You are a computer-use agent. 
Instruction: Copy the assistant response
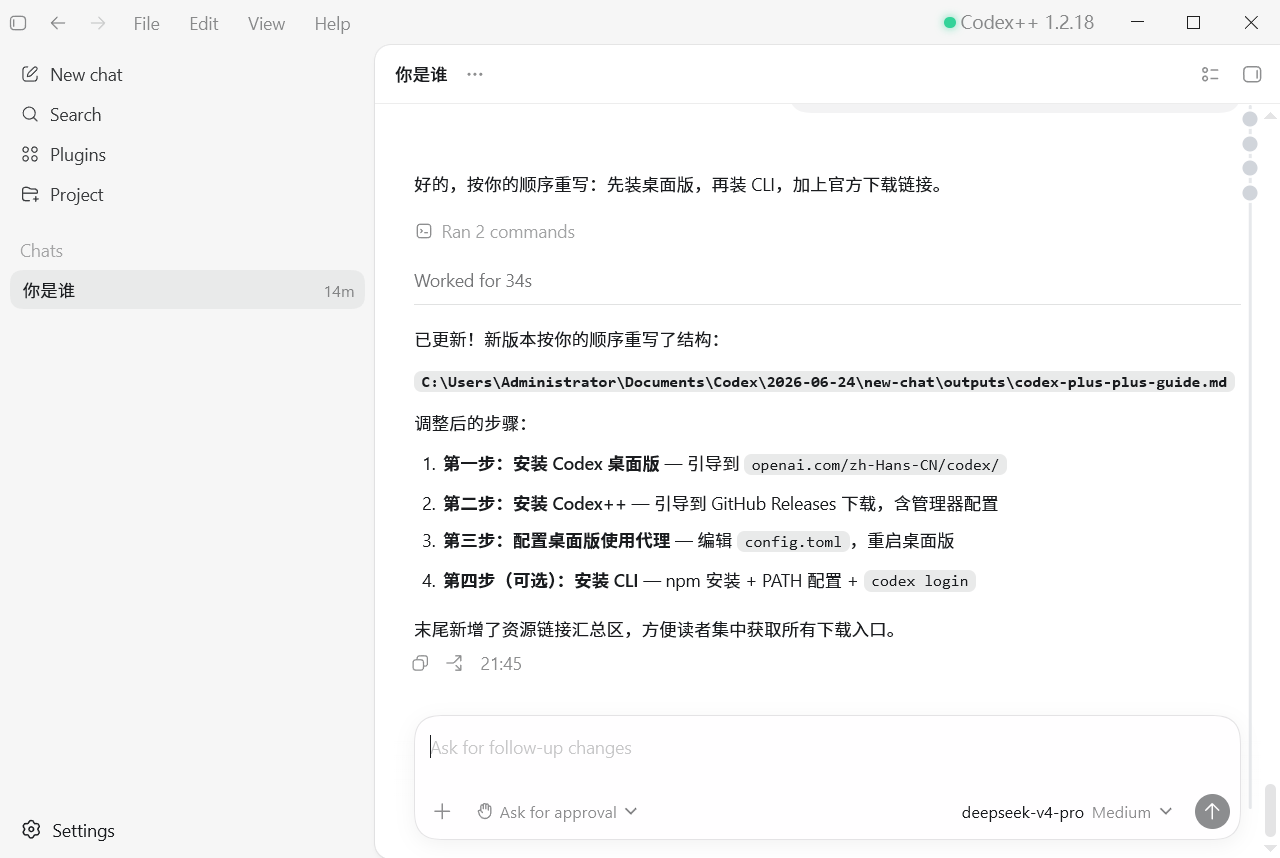(x=421, y=663)
